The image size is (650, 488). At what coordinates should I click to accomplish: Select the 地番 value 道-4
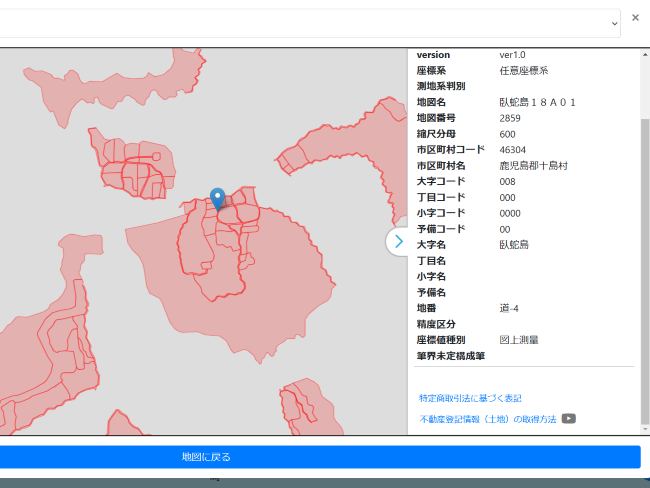509,308
